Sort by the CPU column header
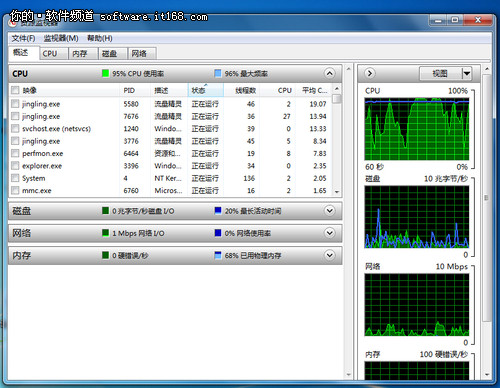The height and width of the screenshot is (388, 500). 278,90
